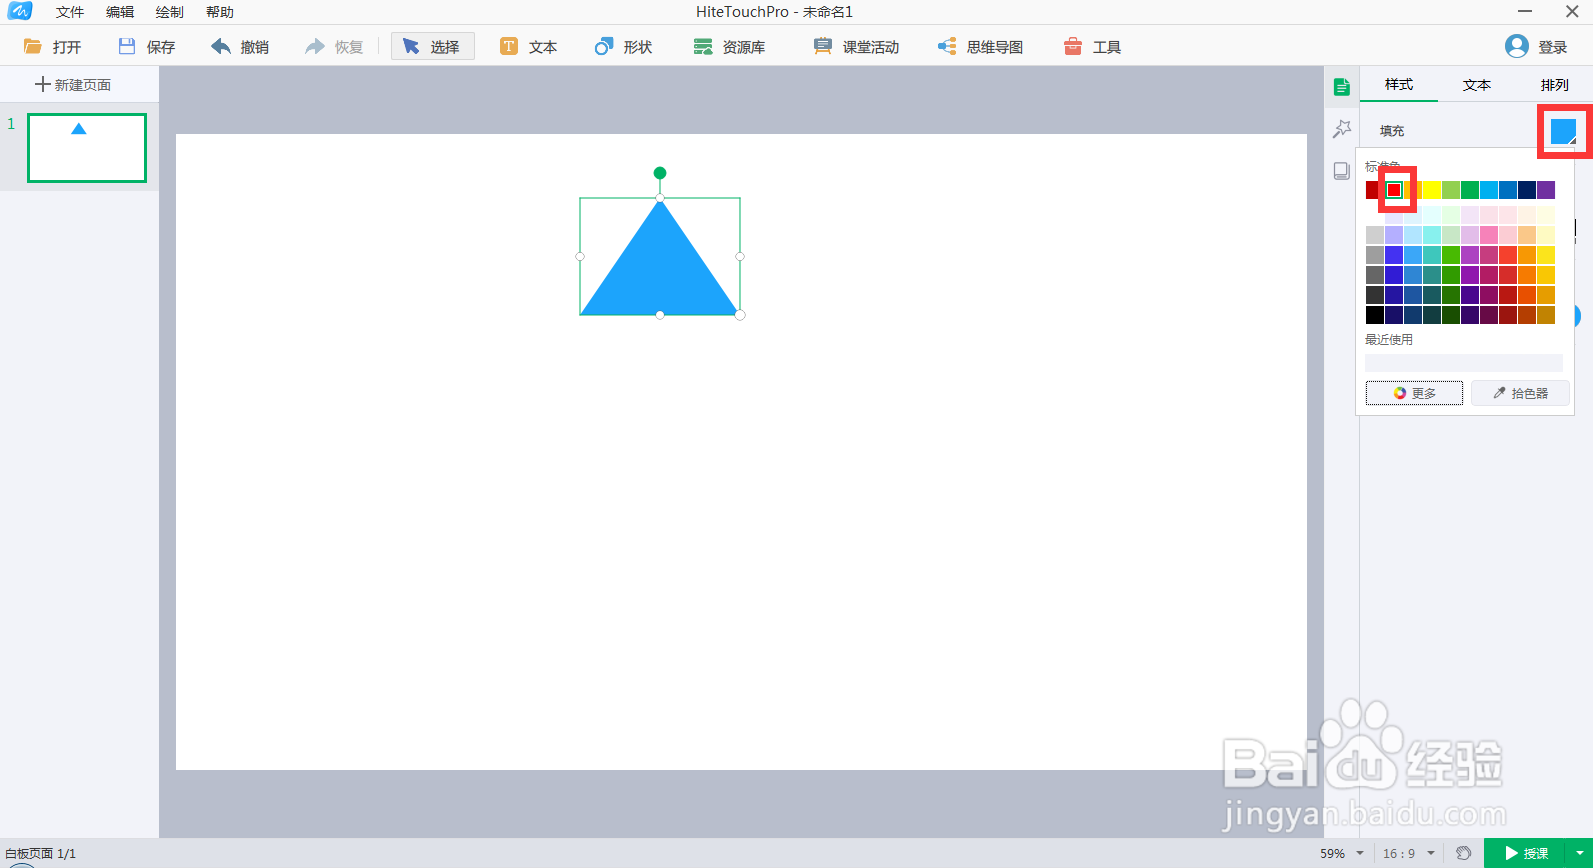Insert a 思维导图 mind map
The height and width of the screenshot is (868, 1593).
pyautogui.click(x=980, y=47)
